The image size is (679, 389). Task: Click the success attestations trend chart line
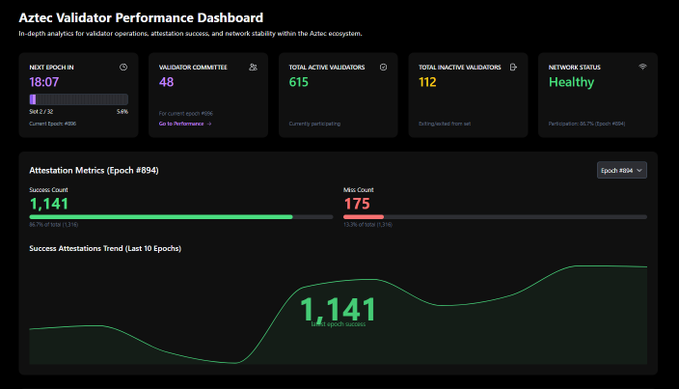338,314
